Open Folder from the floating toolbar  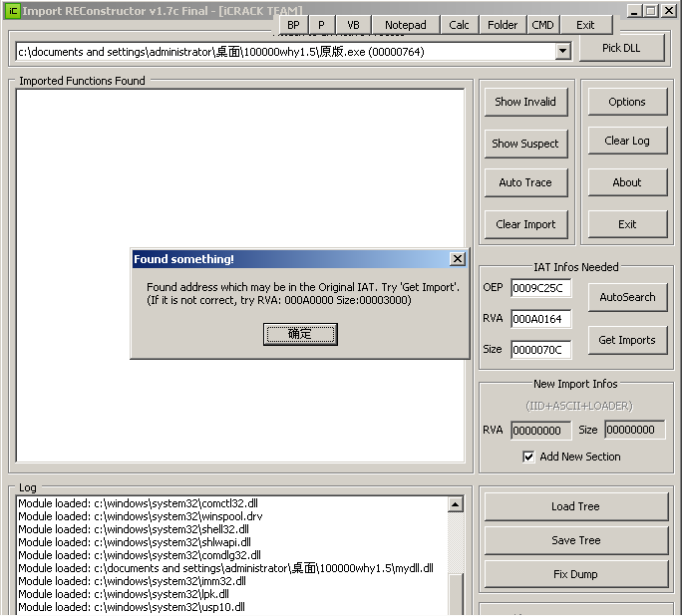503,24
